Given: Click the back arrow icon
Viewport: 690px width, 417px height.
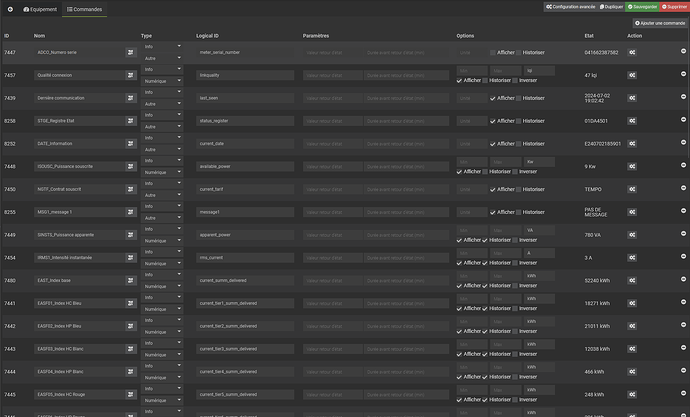Looking at the screenshot, I should click(10, 9).
